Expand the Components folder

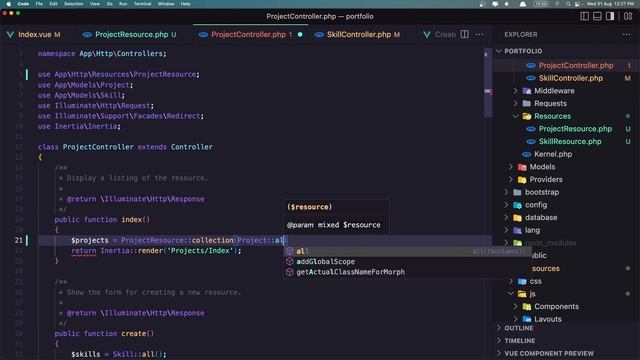click(x=556, y=306)
